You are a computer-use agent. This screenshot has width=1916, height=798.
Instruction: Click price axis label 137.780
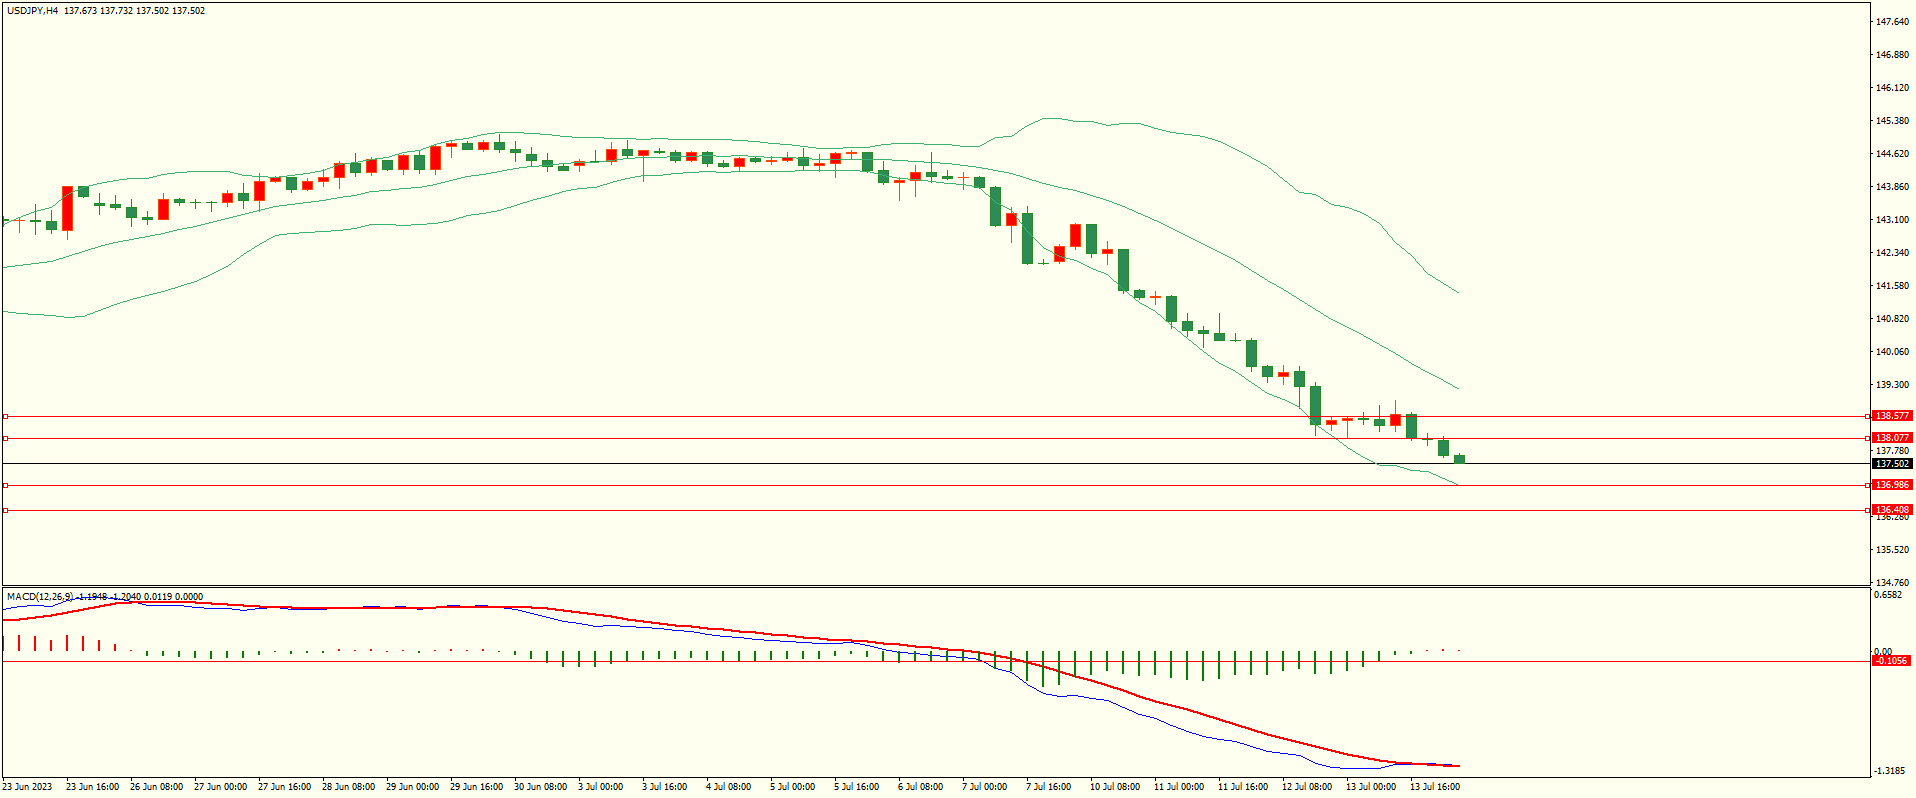[x=1892, y=451]
